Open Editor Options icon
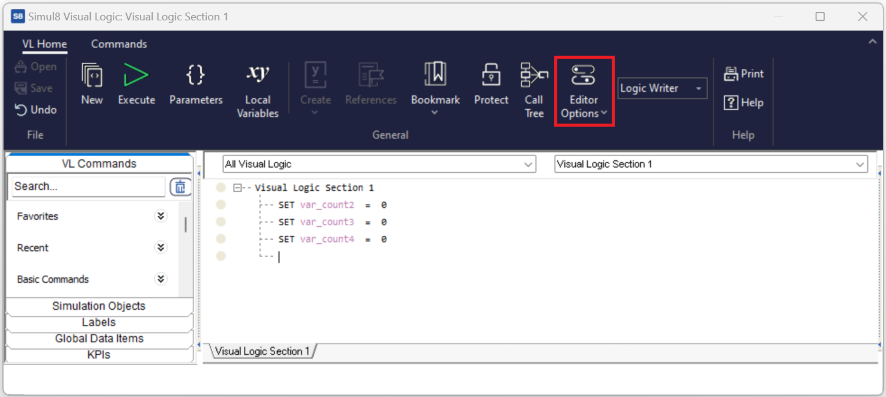The image size is (886, 397). [x=584, y=75]
